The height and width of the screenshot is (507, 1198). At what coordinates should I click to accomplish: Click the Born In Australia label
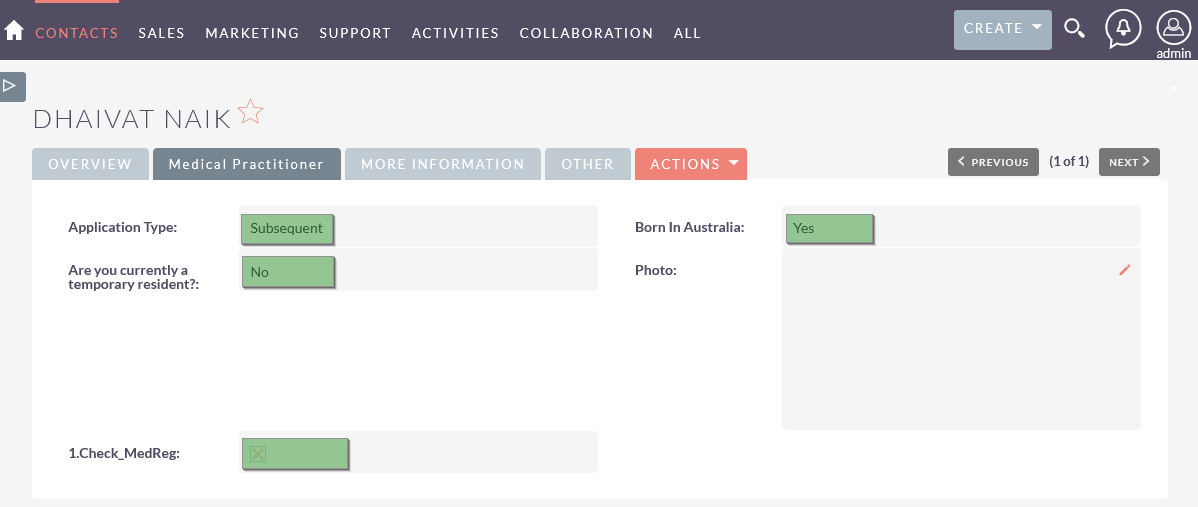[690, 227]
